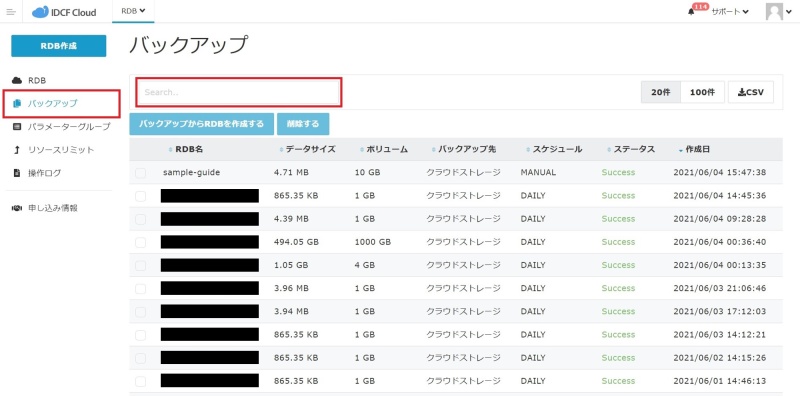Click the 2021/06/04 15:47:38 date cell
Viewport: 800px width, 396px height.
pos(720,172)
